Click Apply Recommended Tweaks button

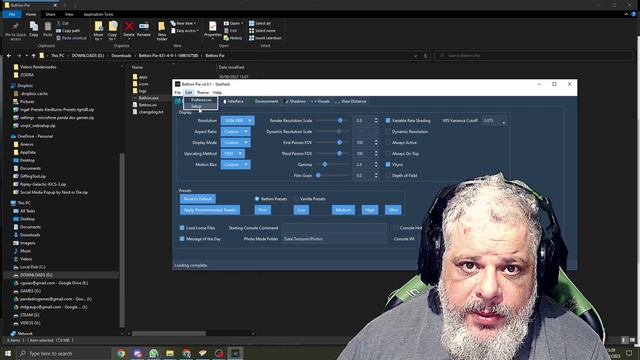210,210
